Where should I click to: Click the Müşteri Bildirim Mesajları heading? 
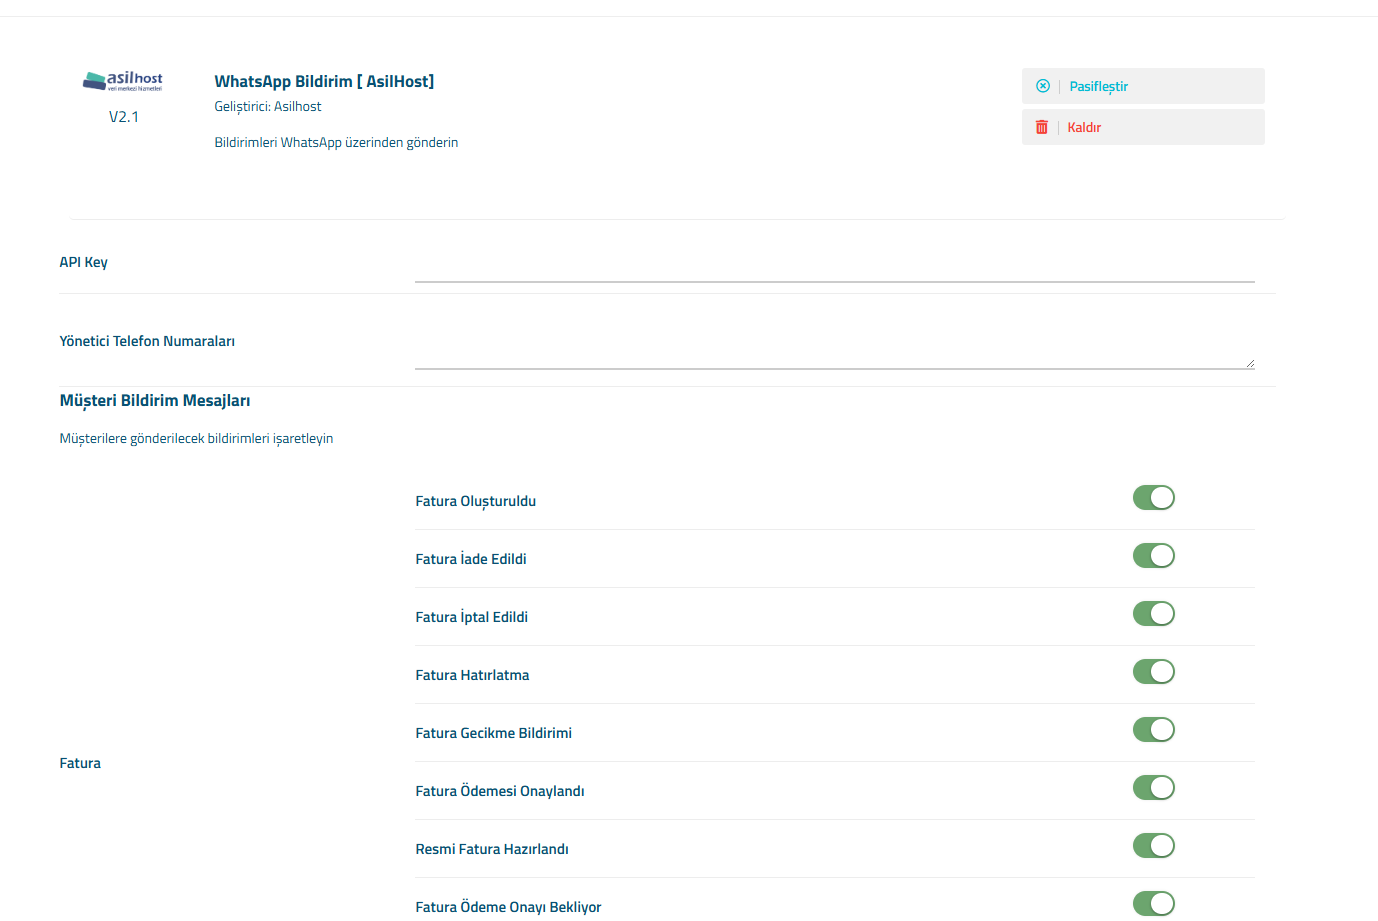tap(155, 401)
